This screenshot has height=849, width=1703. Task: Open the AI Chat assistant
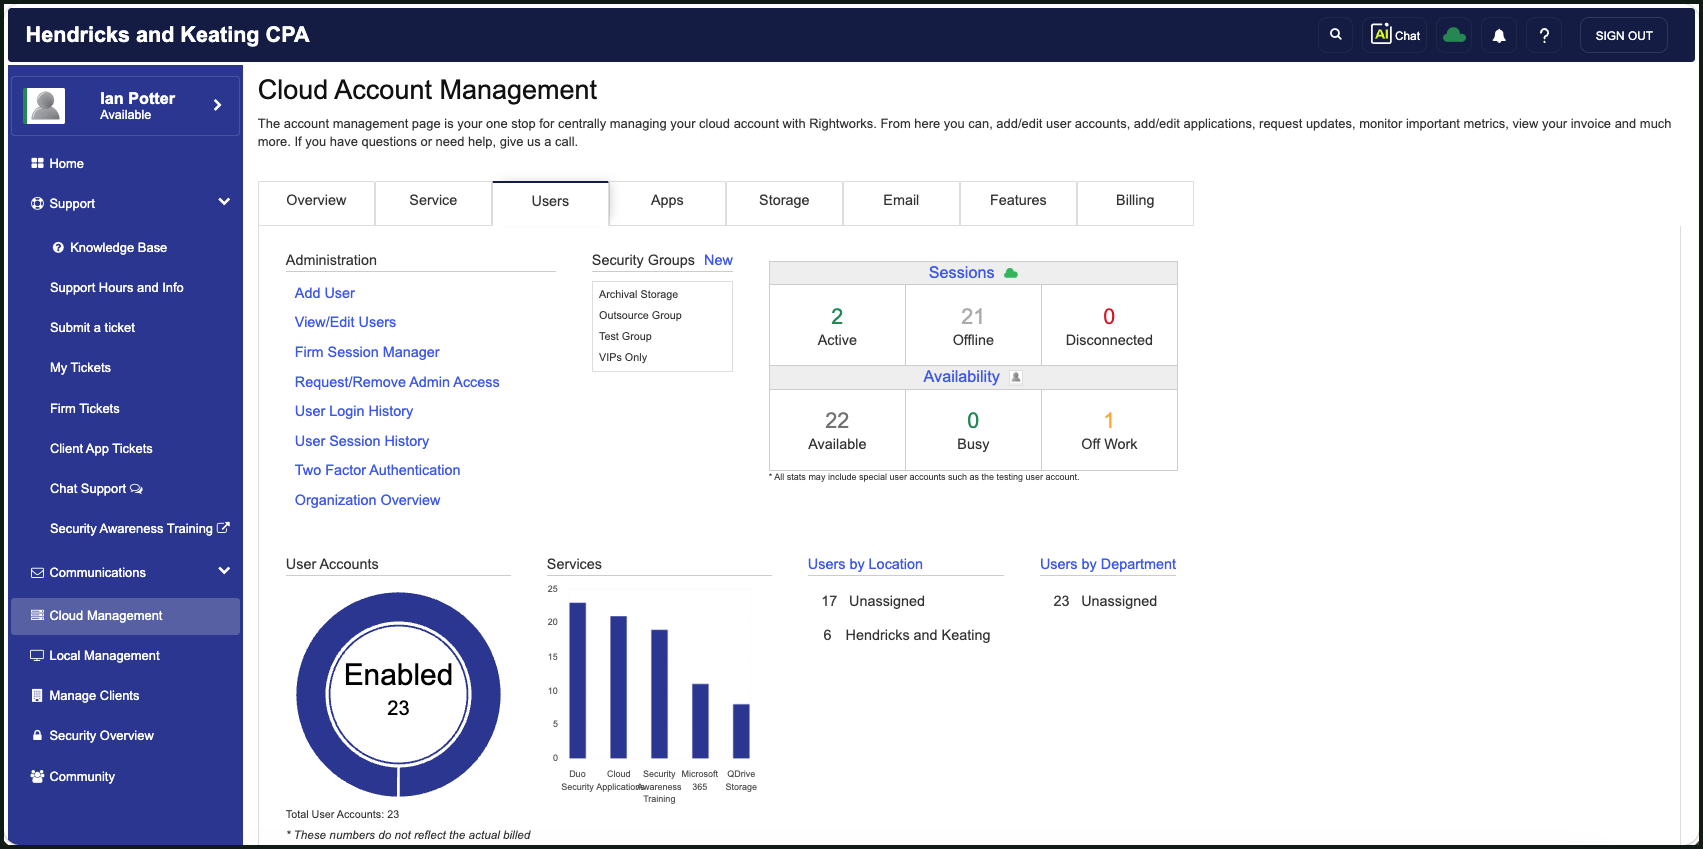tap(1396, 35)
